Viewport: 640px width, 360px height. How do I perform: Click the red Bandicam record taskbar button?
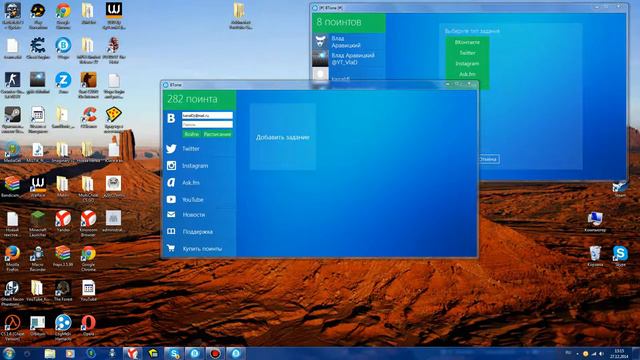[215, 353]
